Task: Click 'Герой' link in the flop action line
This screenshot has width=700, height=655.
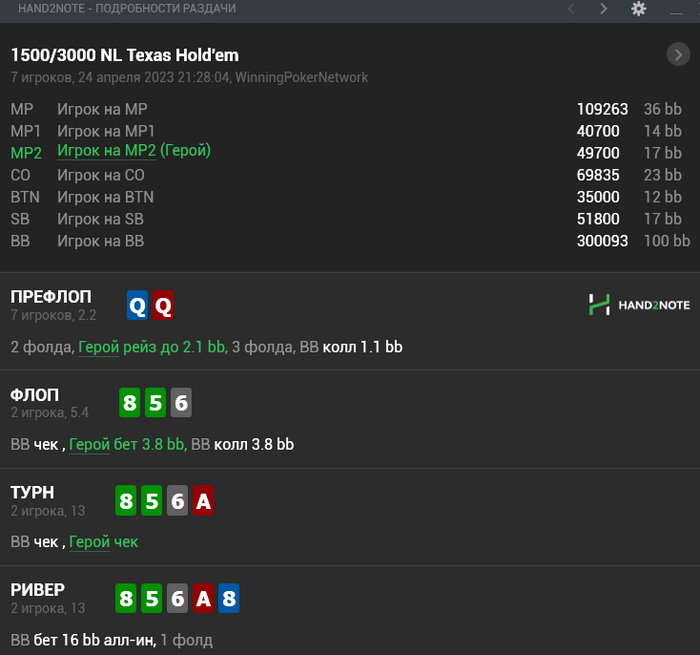Action: coord(89,444)
